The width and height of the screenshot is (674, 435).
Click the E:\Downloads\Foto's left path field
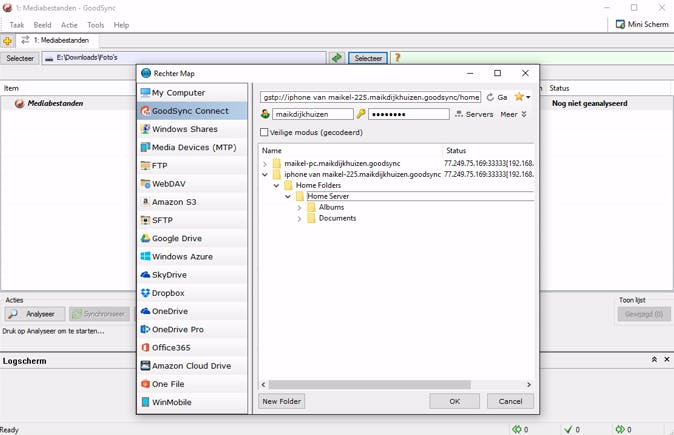184,58
